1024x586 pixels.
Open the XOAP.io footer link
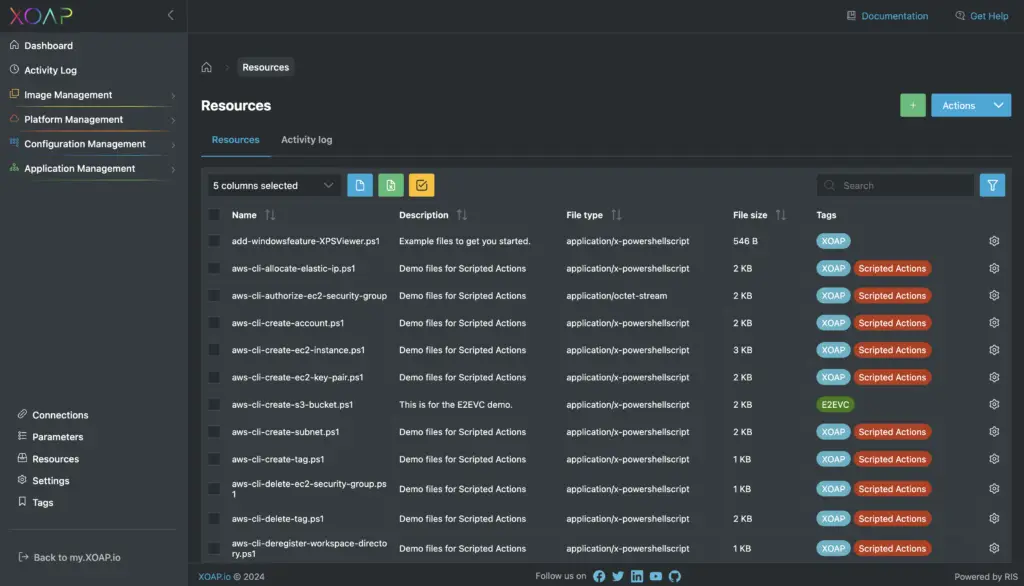point(214,576)
